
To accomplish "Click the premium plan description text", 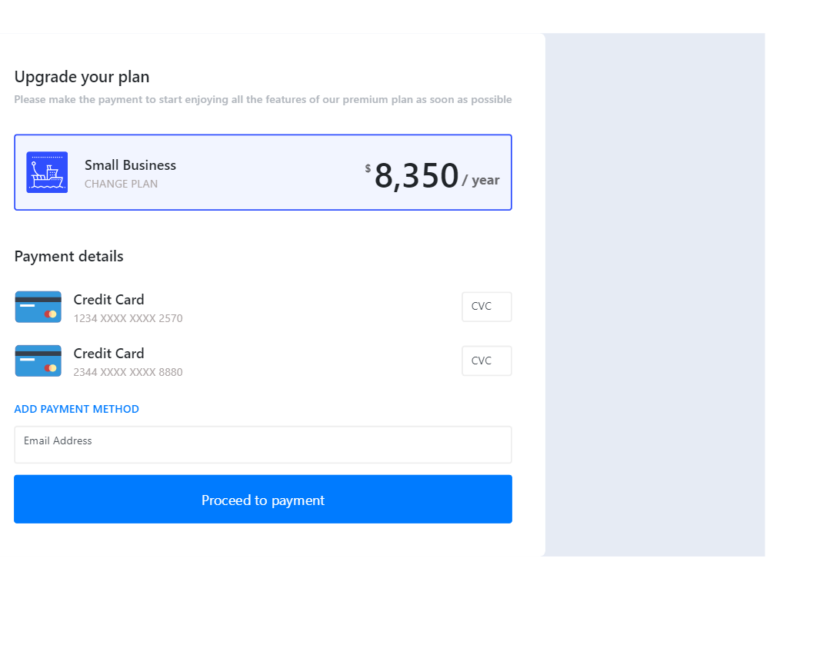I will tap(263, 100).
